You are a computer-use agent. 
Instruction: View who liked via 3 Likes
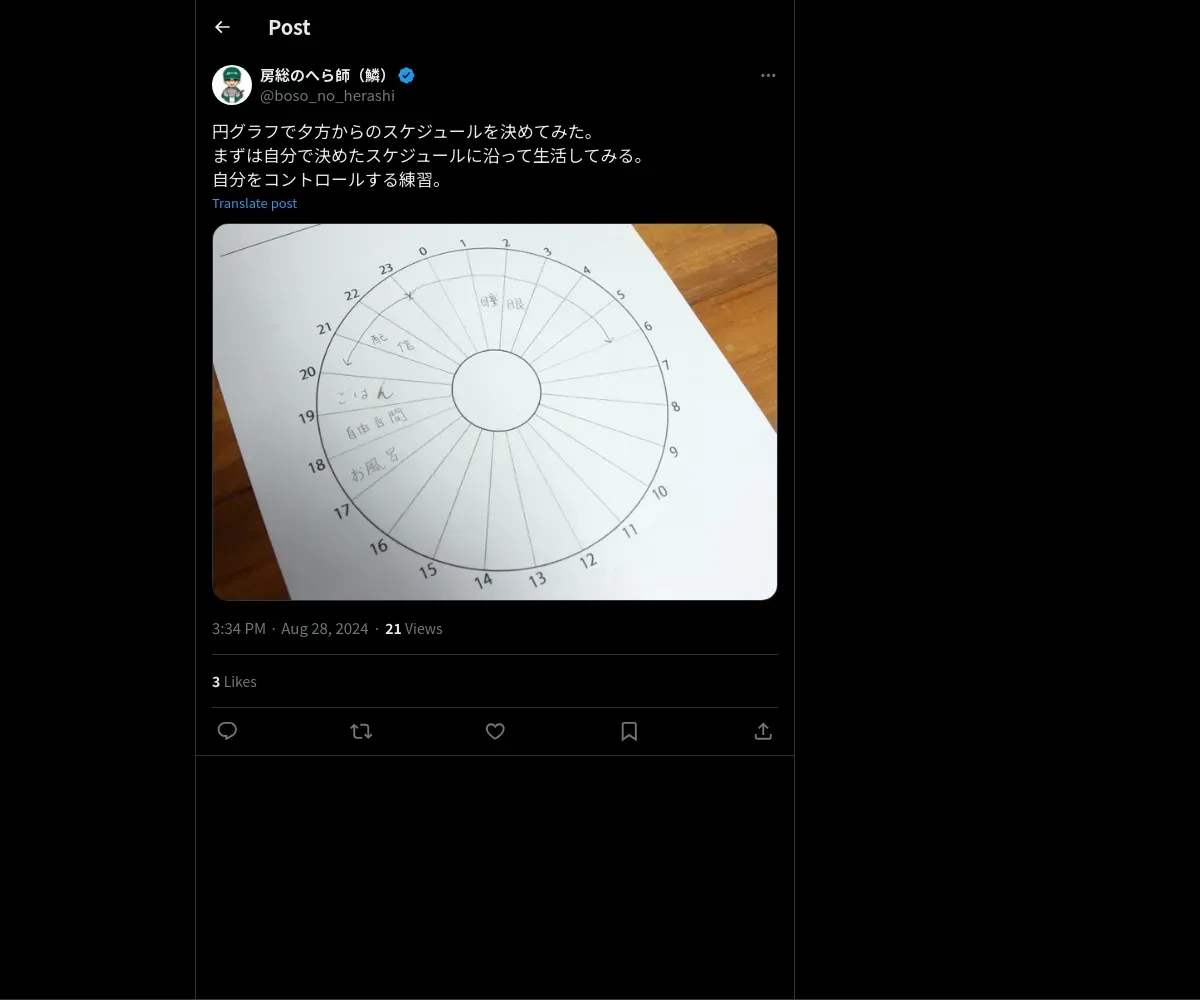(234, 681)
